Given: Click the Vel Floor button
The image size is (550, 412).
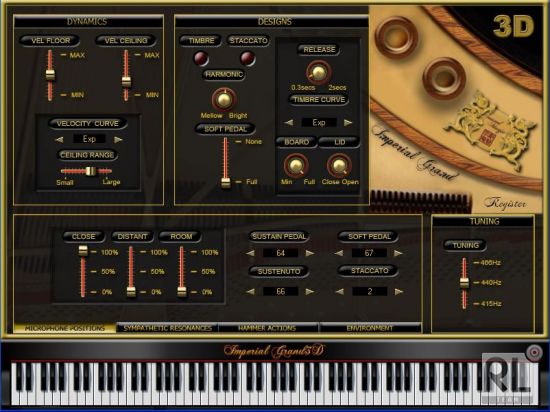Looking at the screenshot, I should 50,41.
